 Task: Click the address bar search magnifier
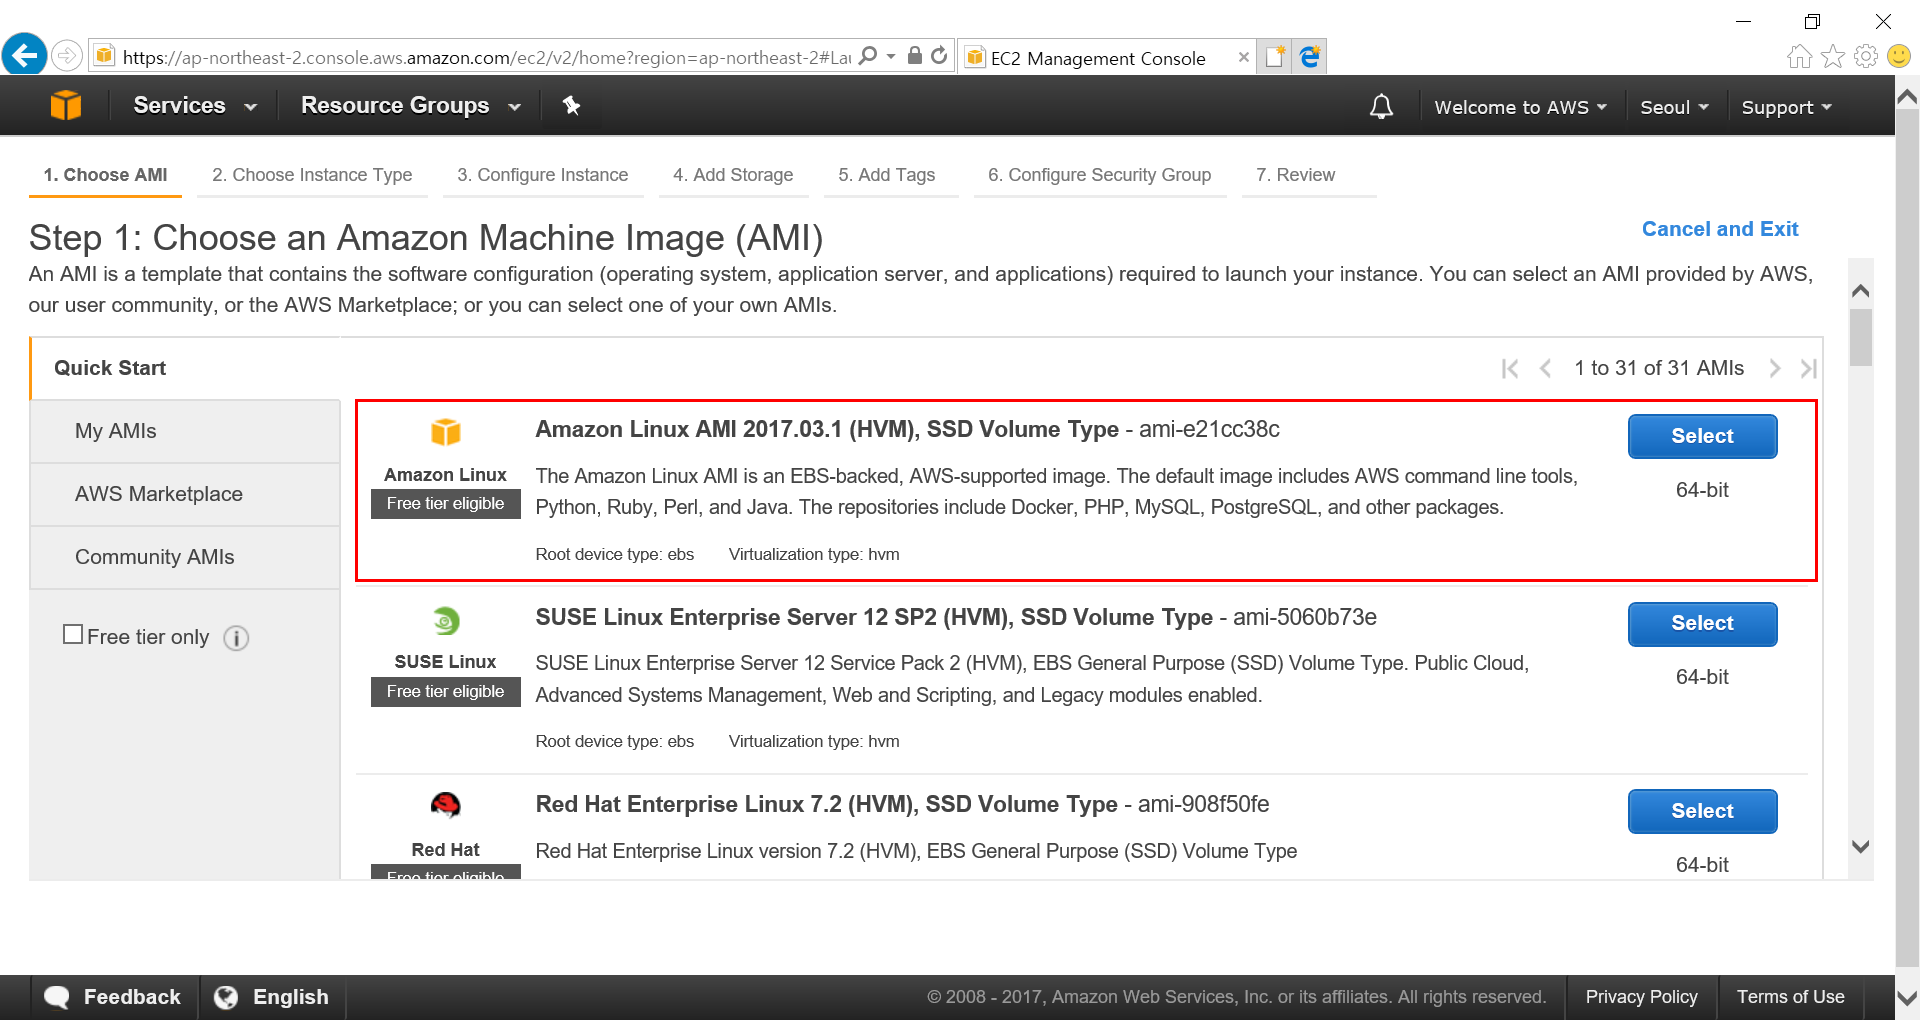pos(868,56)
